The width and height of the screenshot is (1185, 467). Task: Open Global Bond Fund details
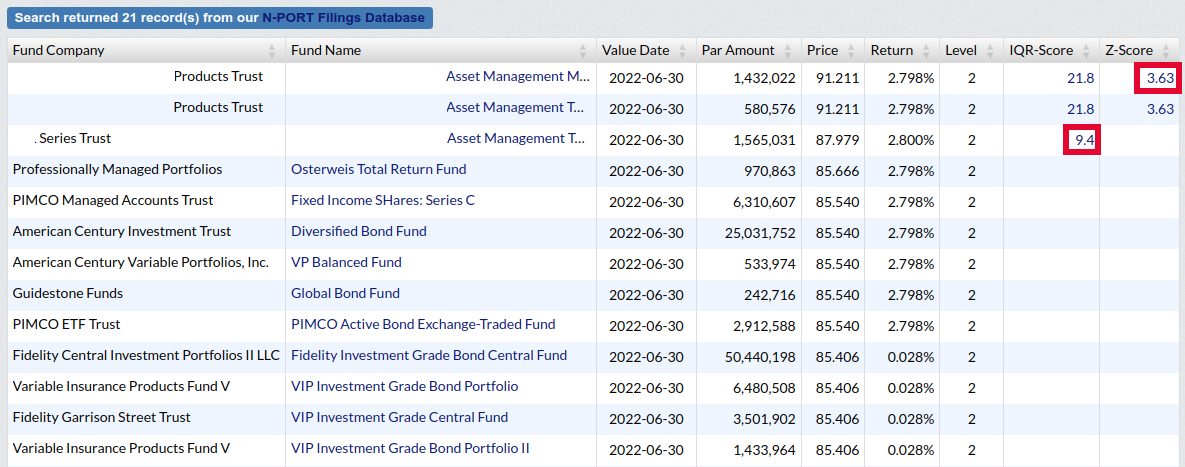(x=345, y=294)
